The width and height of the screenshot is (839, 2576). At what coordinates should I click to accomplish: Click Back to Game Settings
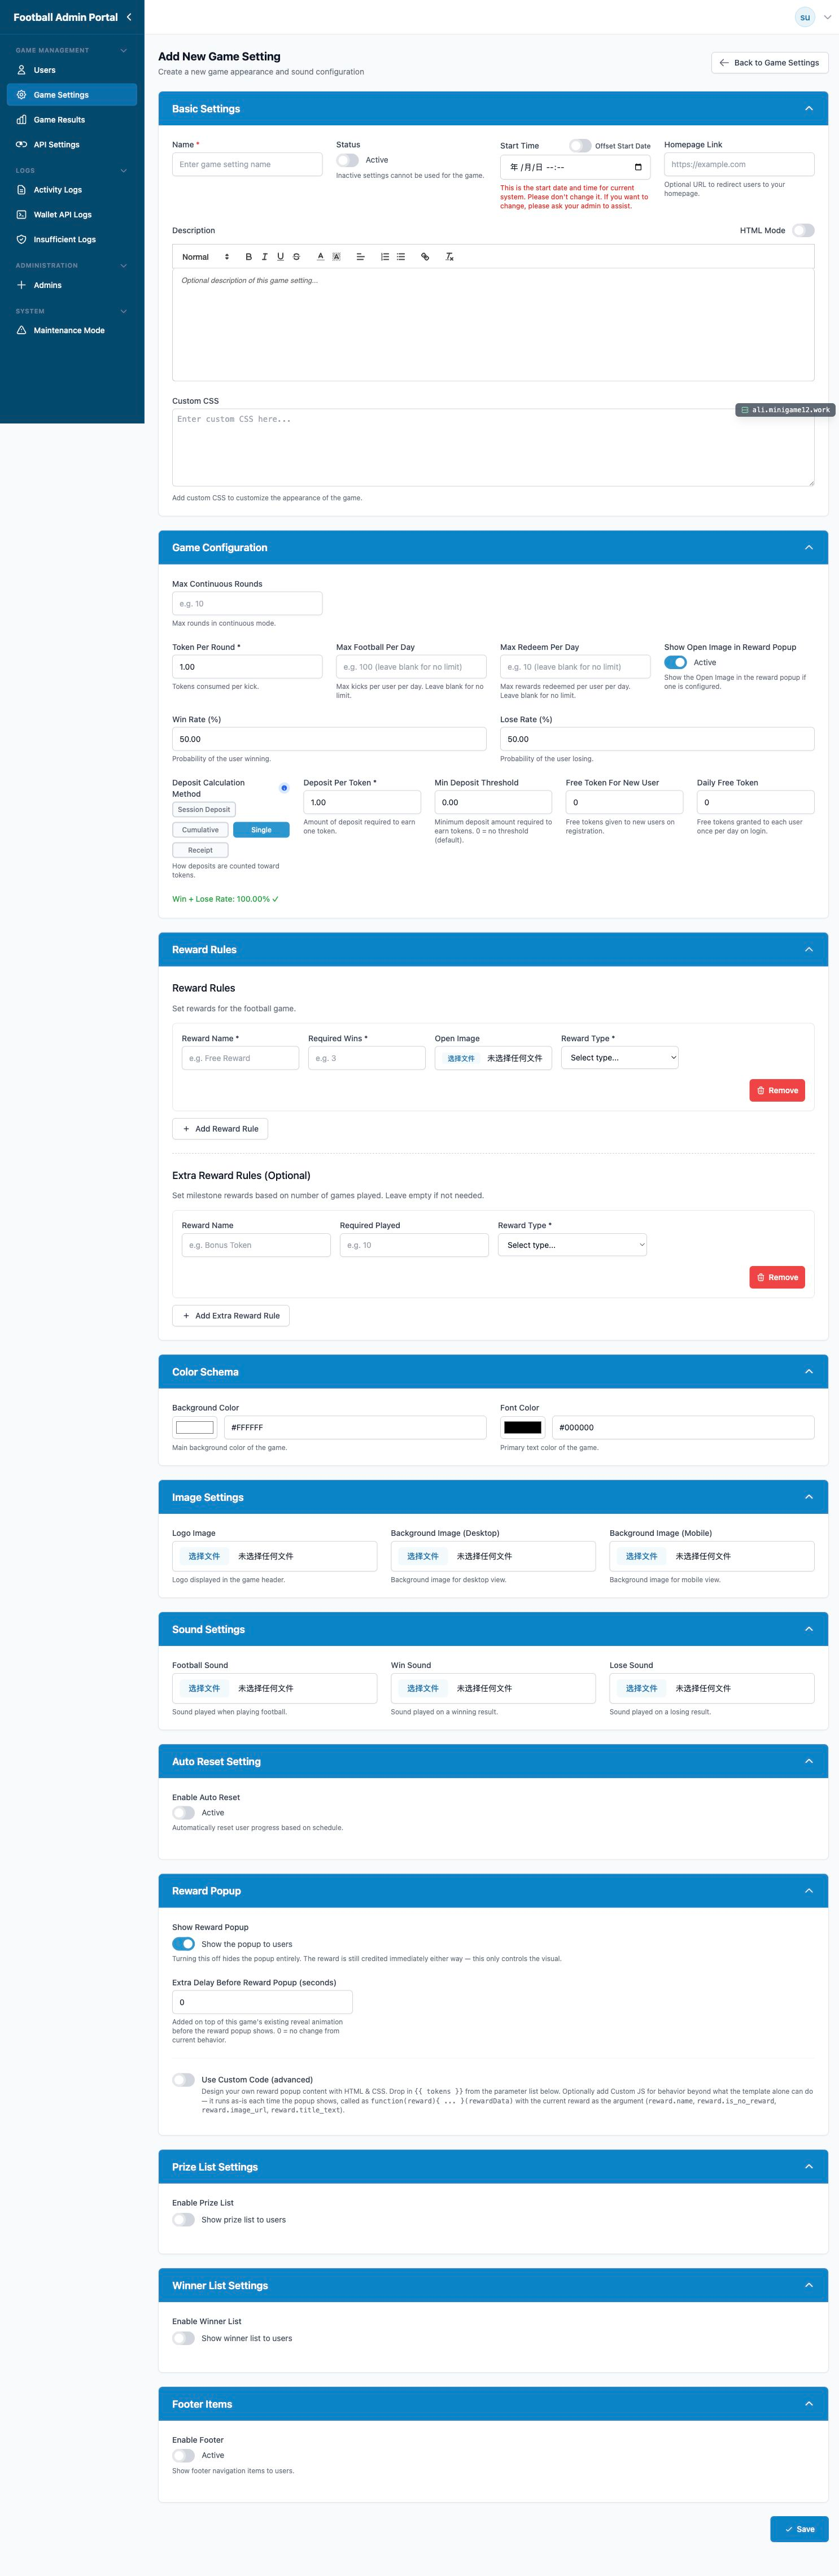(770, 63)
